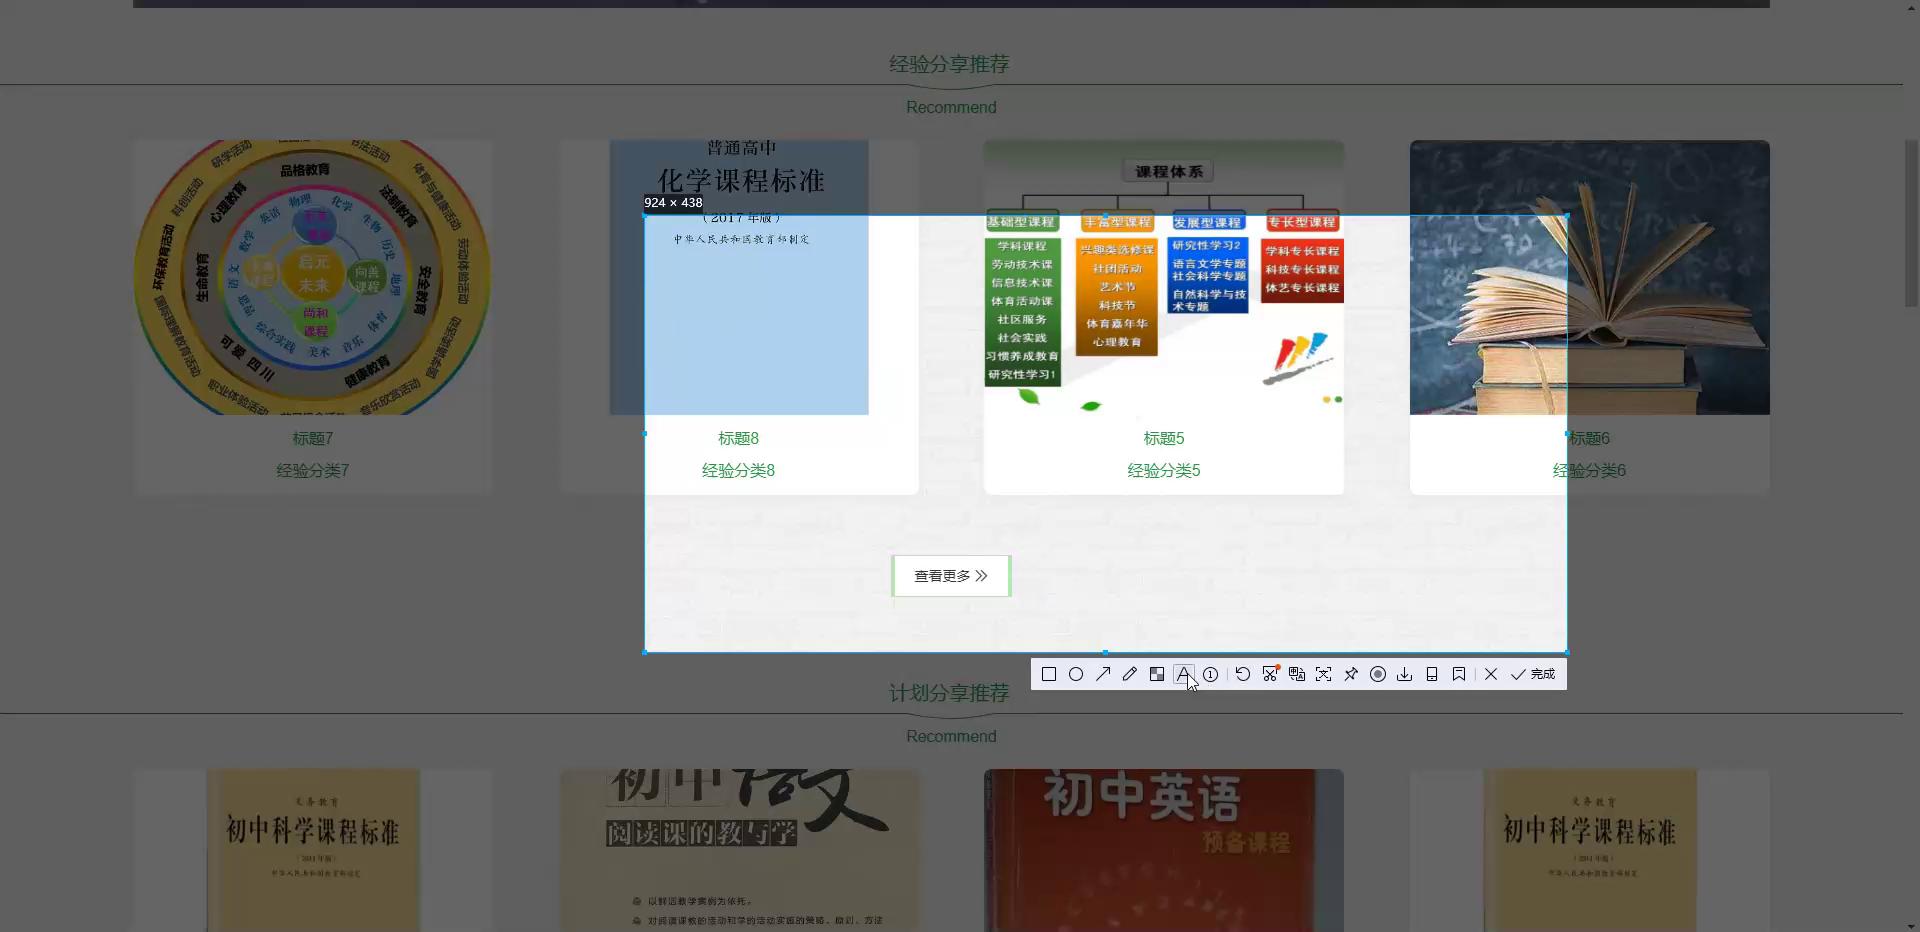This screenshot has height=932, width=1920.
Task: Select the arrow drawing tool
Action: (1103, 674)
